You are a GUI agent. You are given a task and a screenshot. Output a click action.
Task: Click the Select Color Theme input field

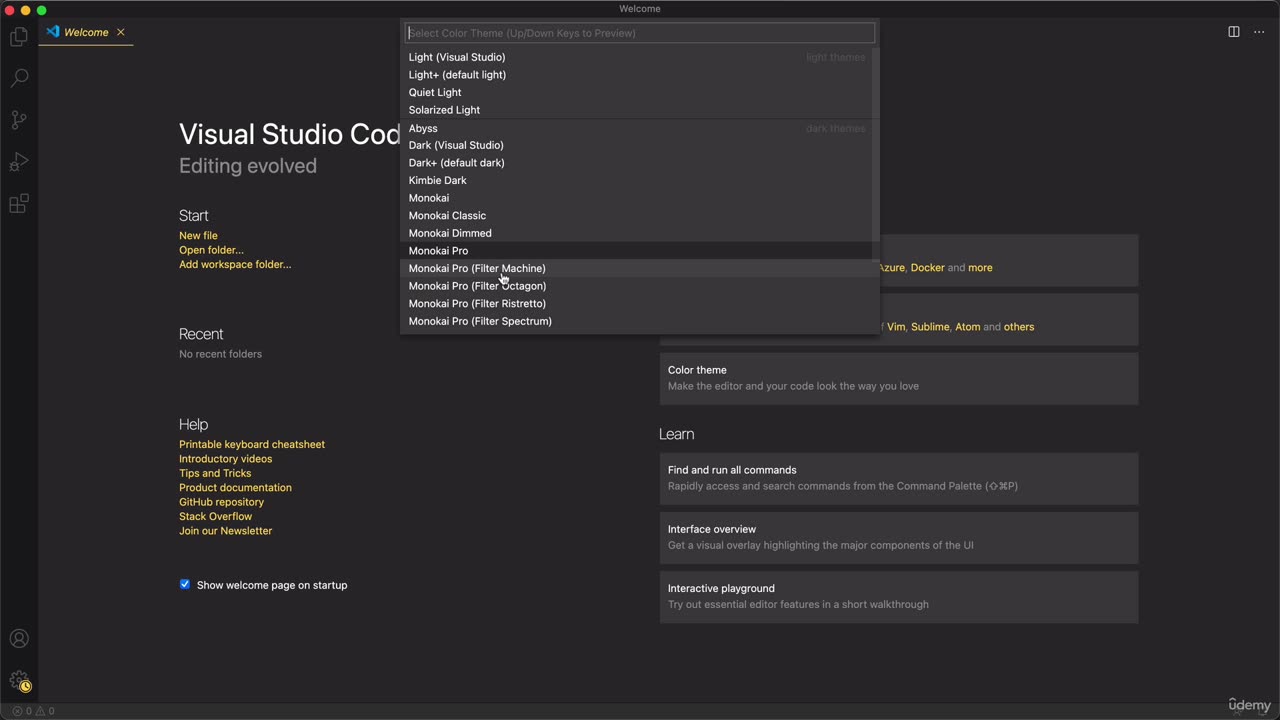tap(640, 33)
